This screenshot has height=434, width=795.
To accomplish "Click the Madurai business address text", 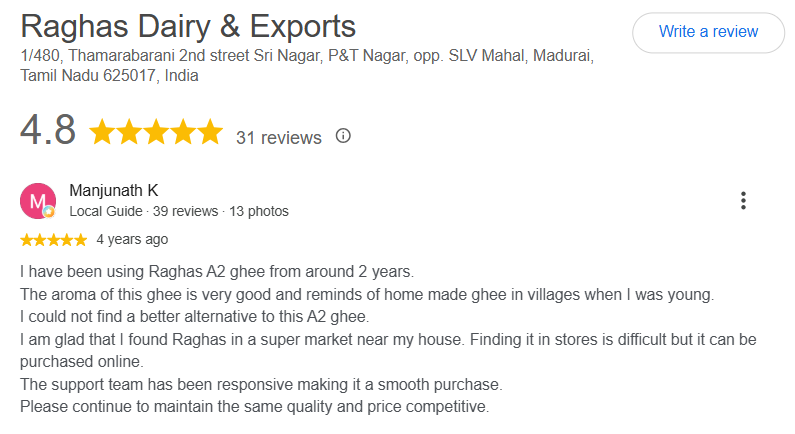I will pos(307,65).
